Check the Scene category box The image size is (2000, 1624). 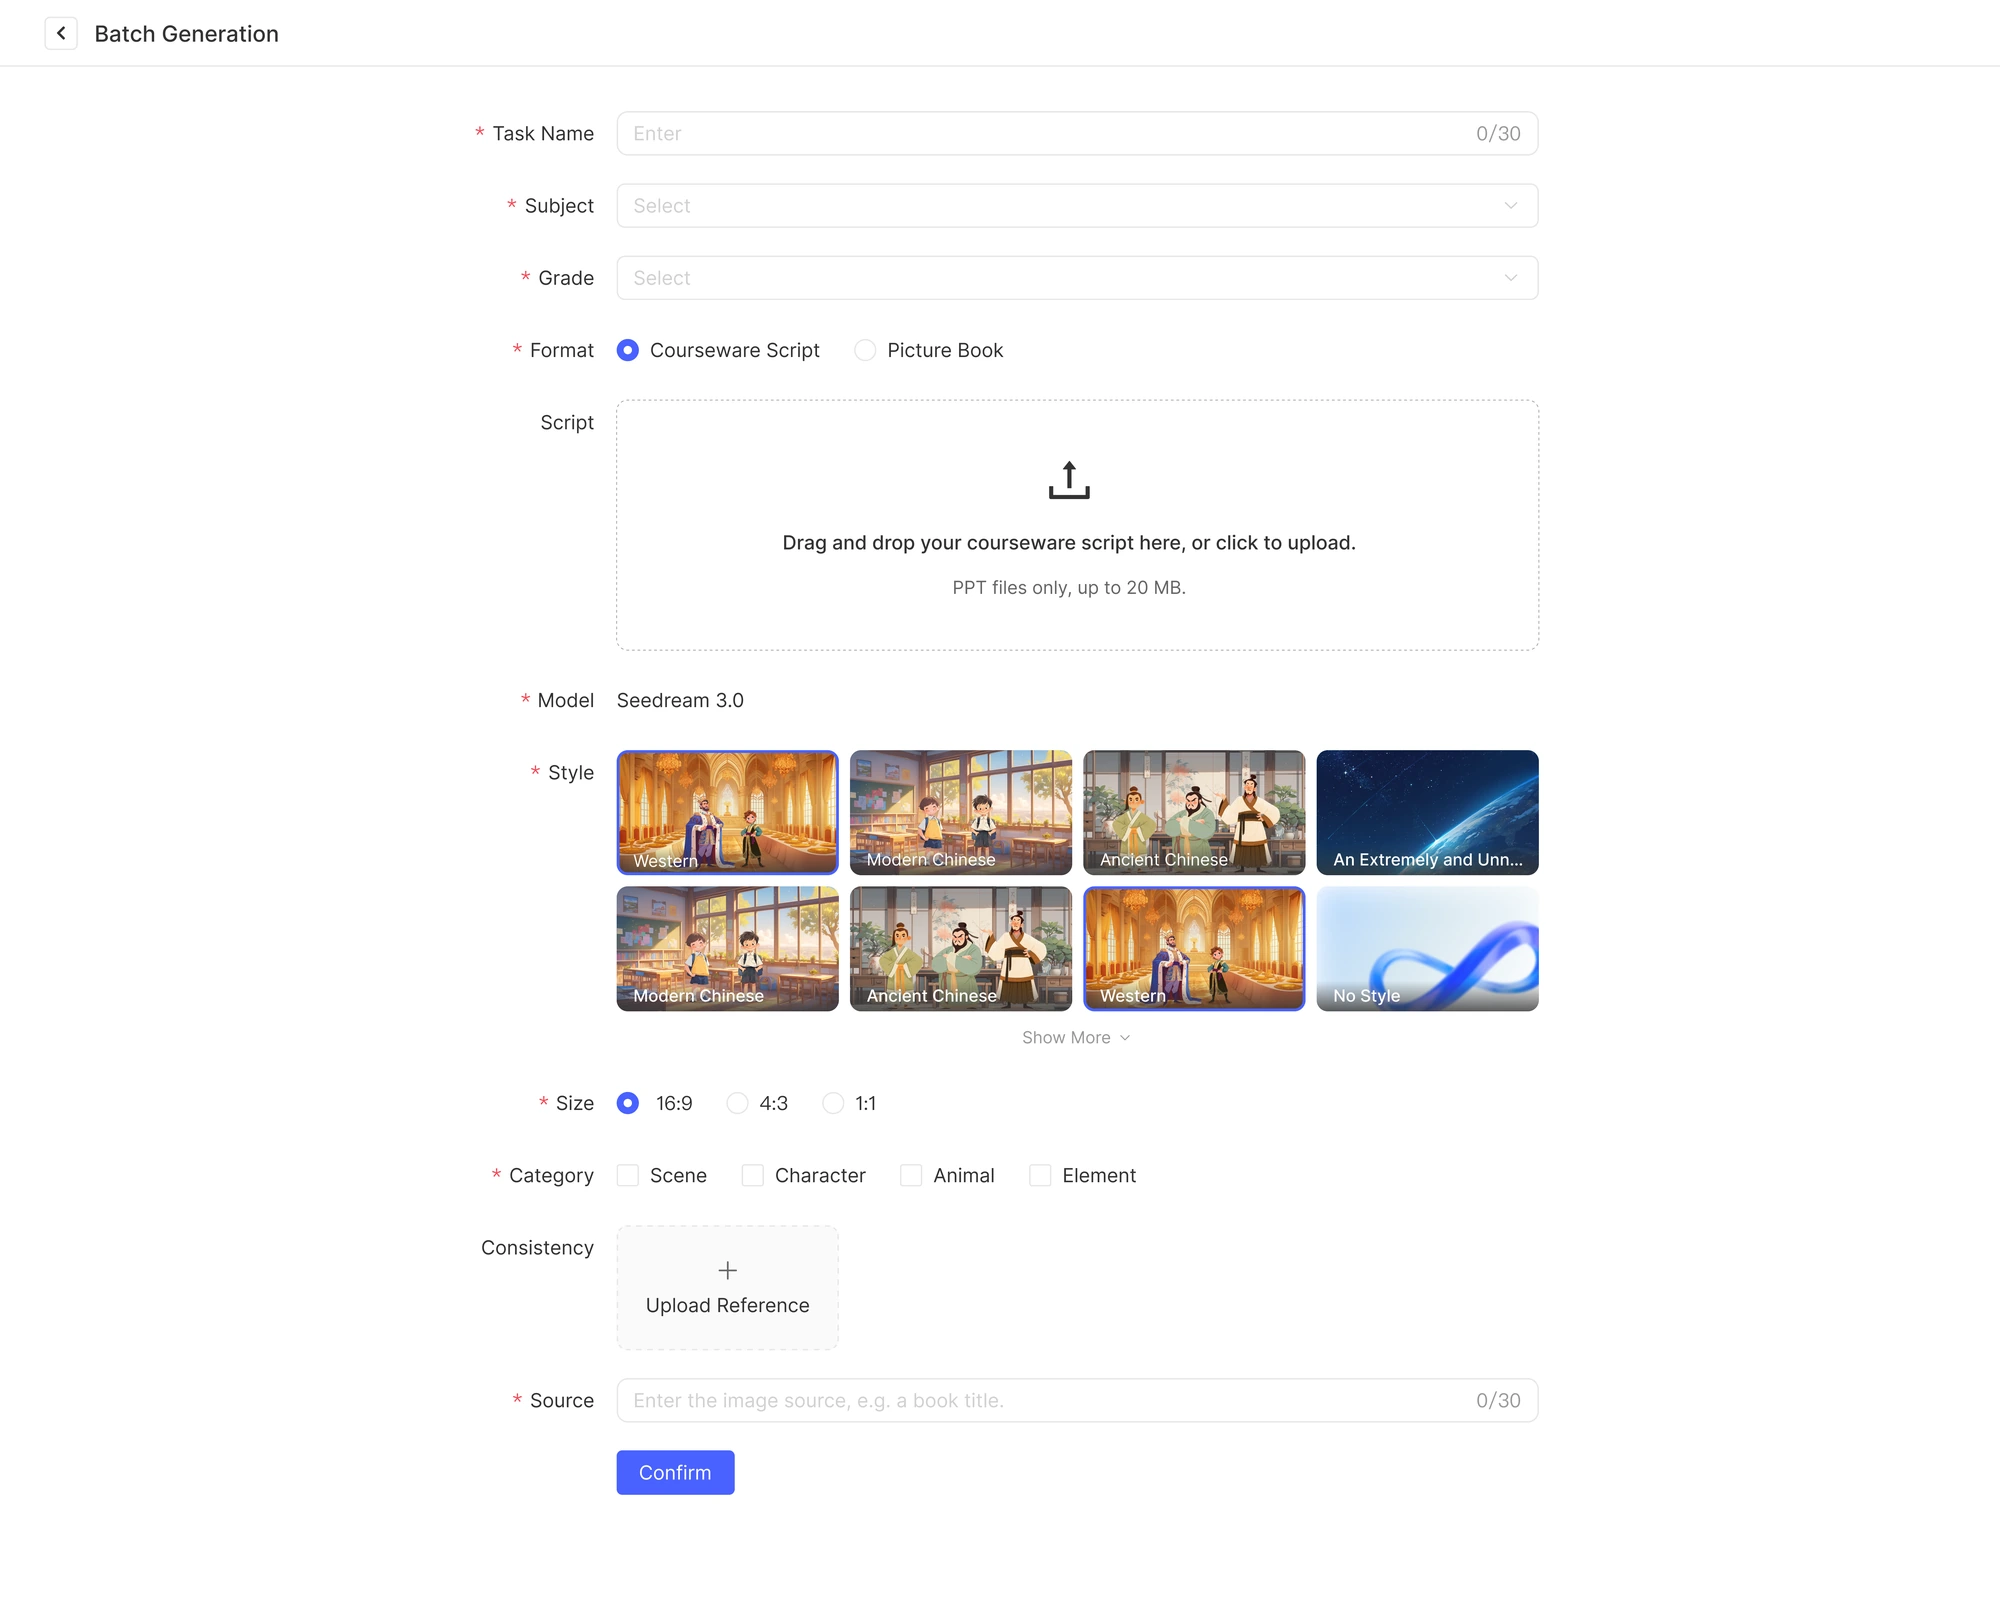pyautogui.click(x=628, y=1175)
